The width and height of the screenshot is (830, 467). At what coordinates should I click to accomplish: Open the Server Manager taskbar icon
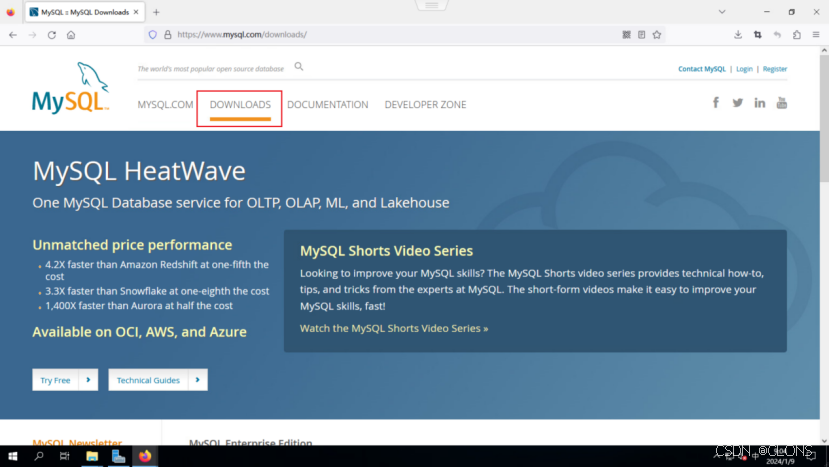118,456
